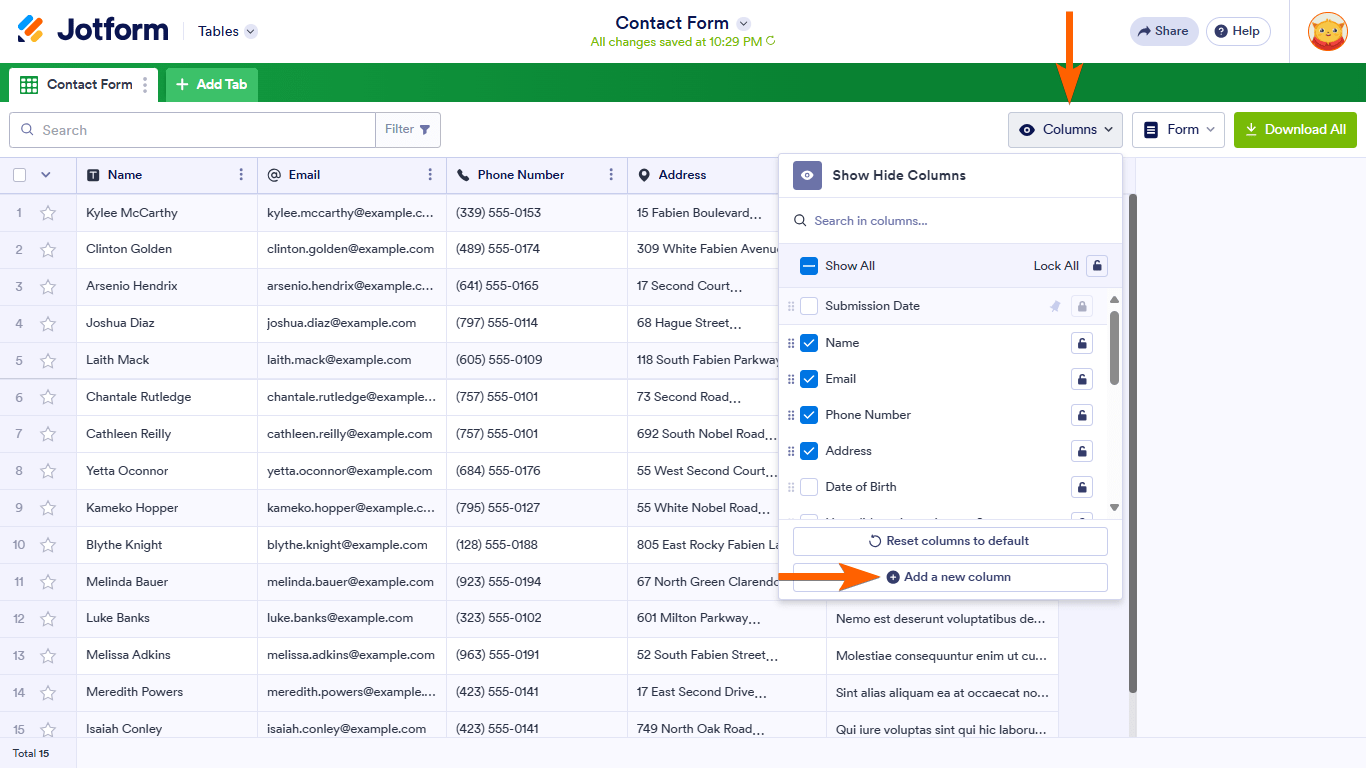Open Name column three-dot menu
Viewport: 1366px width, 768px height.
241,175
